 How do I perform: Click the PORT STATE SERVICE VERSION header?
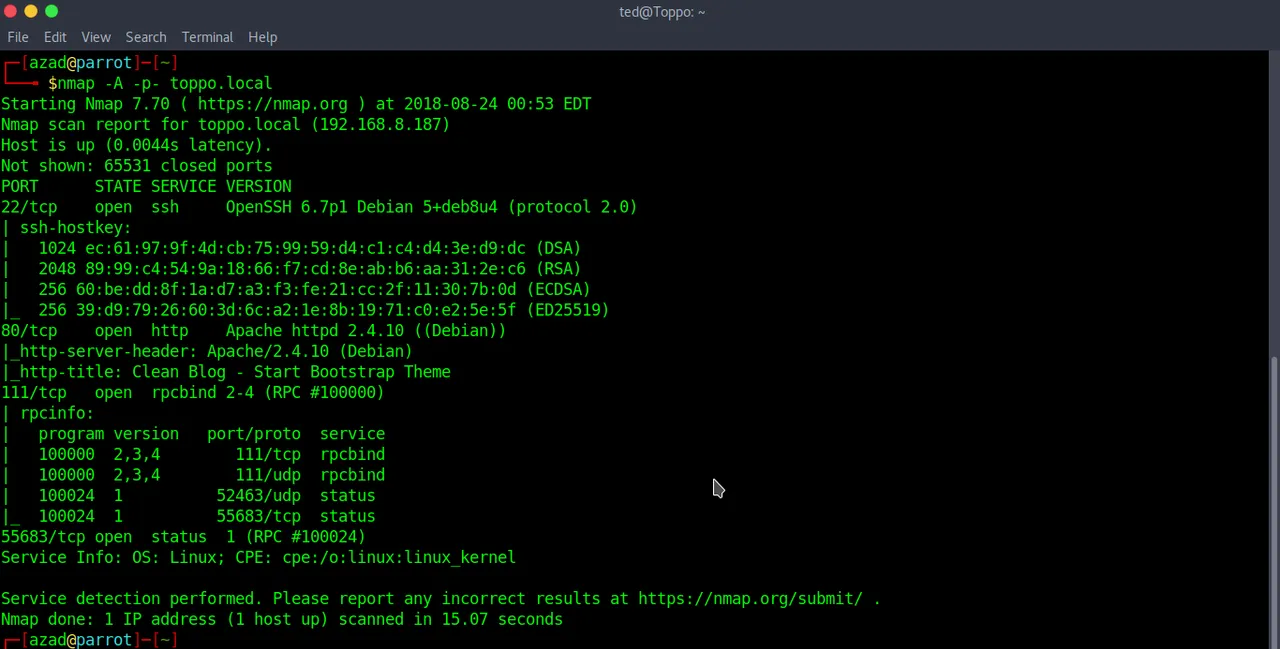click(x=146, y=186)
